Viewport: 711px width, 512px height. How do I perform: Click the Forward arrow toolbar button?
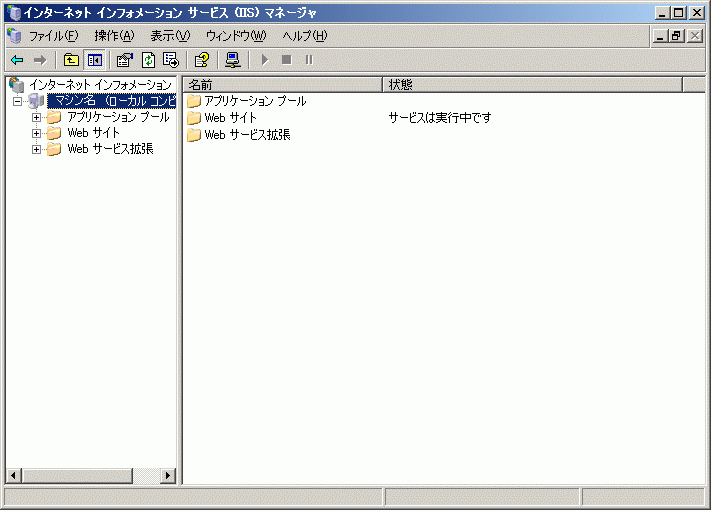tap(40, 60)
